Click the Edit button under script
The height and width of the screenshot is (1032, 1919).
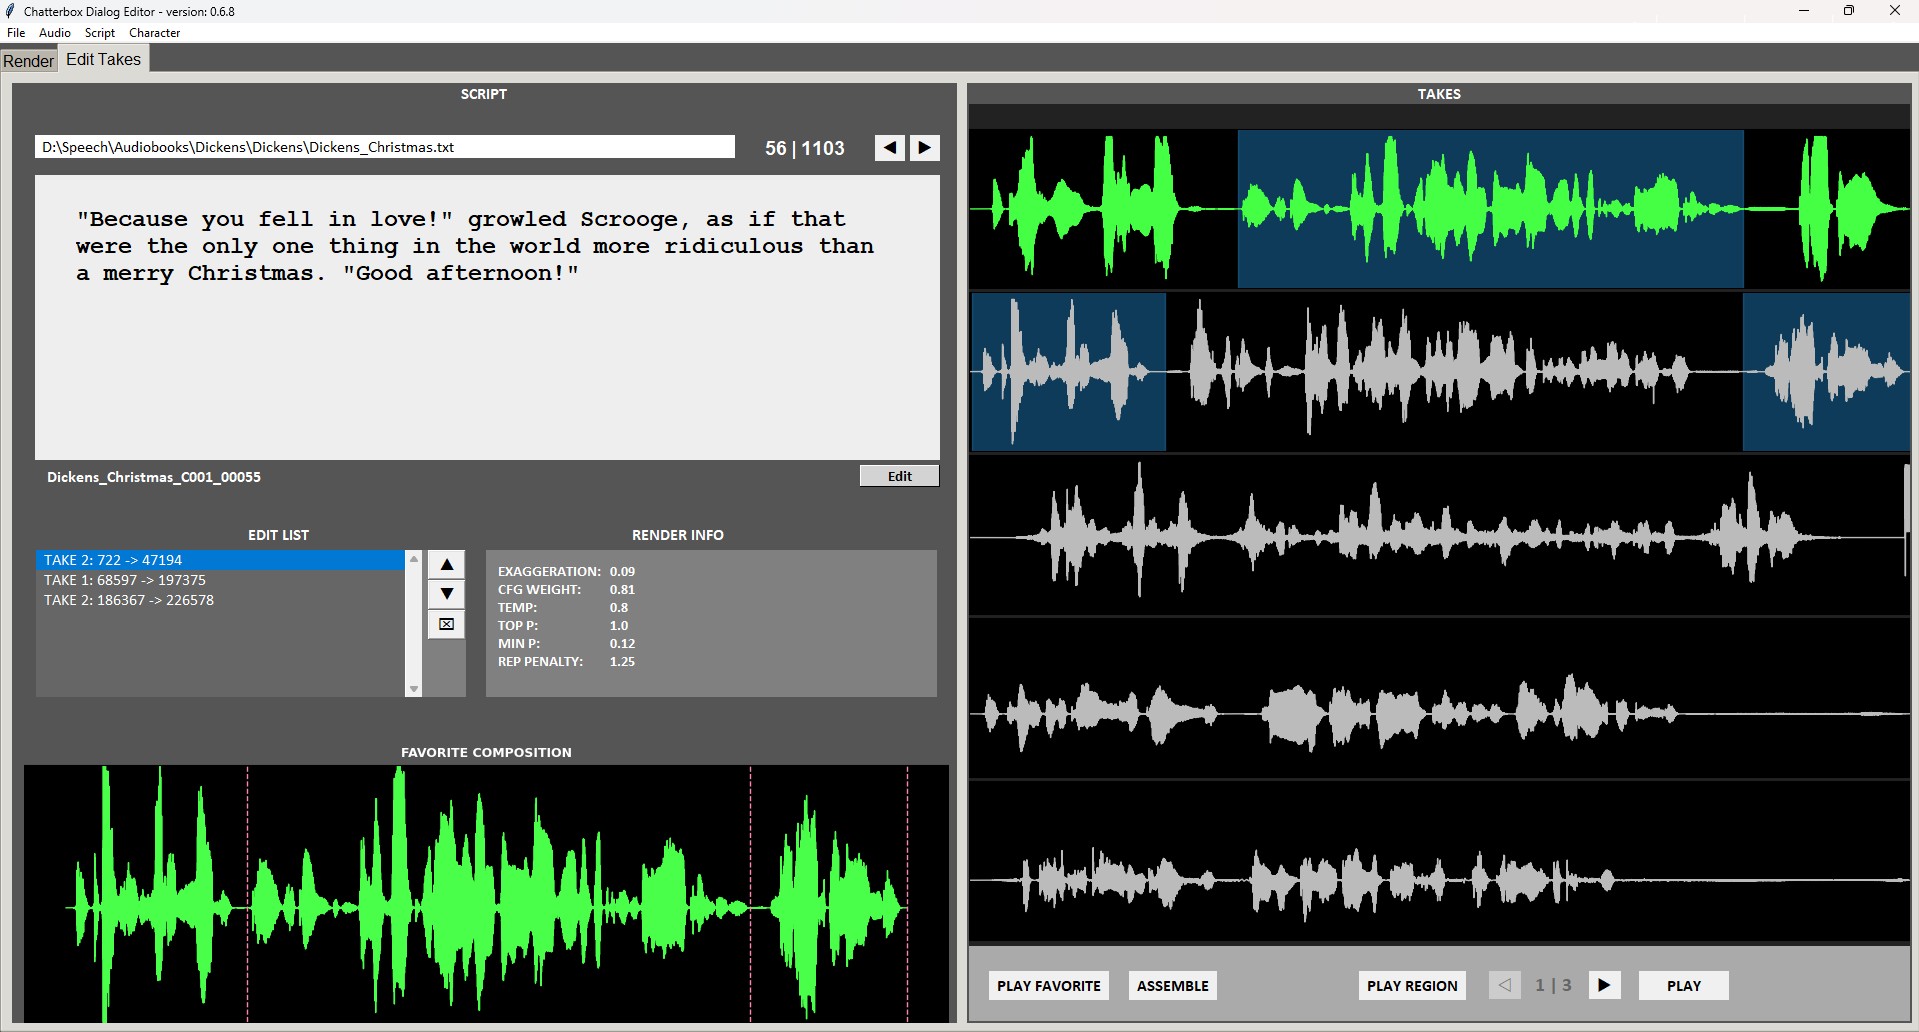pyautogui.click(x=899, y=476)
